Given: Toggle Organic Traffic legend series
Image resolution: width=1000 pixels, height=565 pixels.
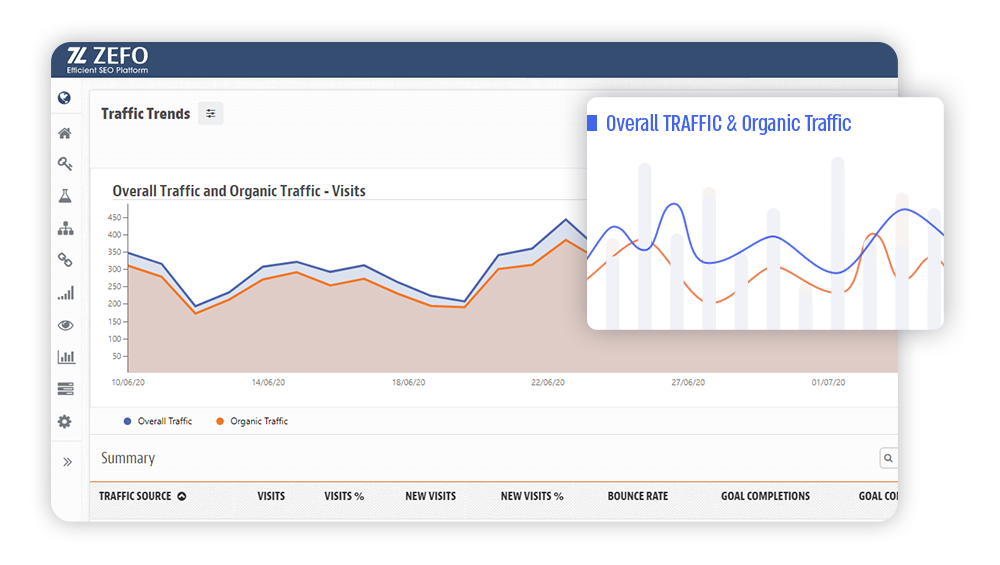Looking at the screenshot, I should point(252,421).
